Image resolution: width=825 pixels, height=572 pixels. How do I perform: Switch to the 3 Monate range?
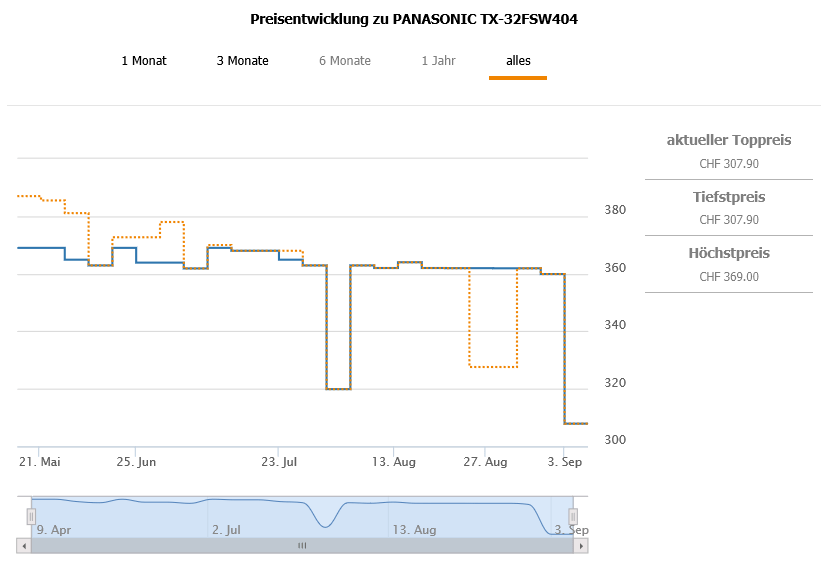242,61
